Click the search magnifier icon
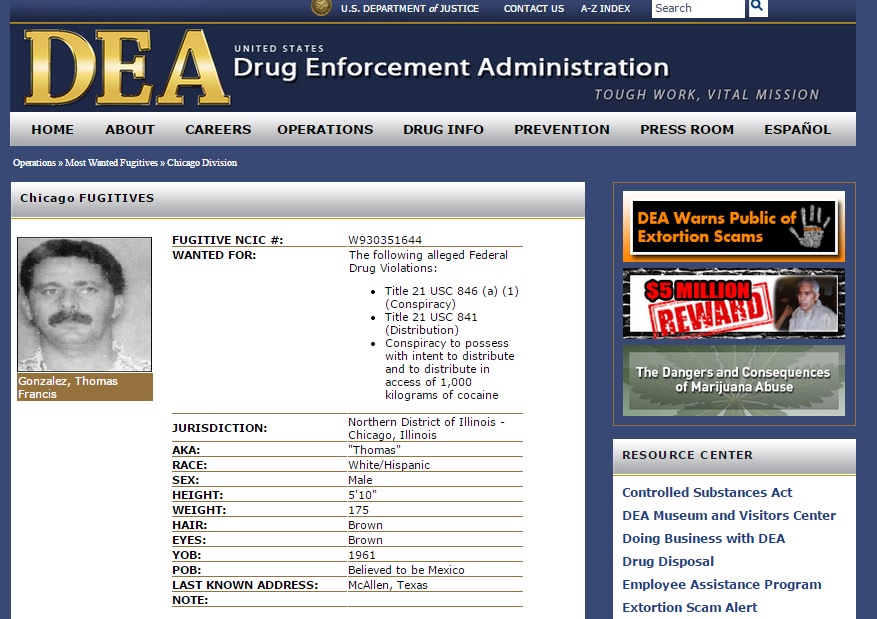Viewport: 877px width, 619px height. pyautogui.click(x=757, y=8)
